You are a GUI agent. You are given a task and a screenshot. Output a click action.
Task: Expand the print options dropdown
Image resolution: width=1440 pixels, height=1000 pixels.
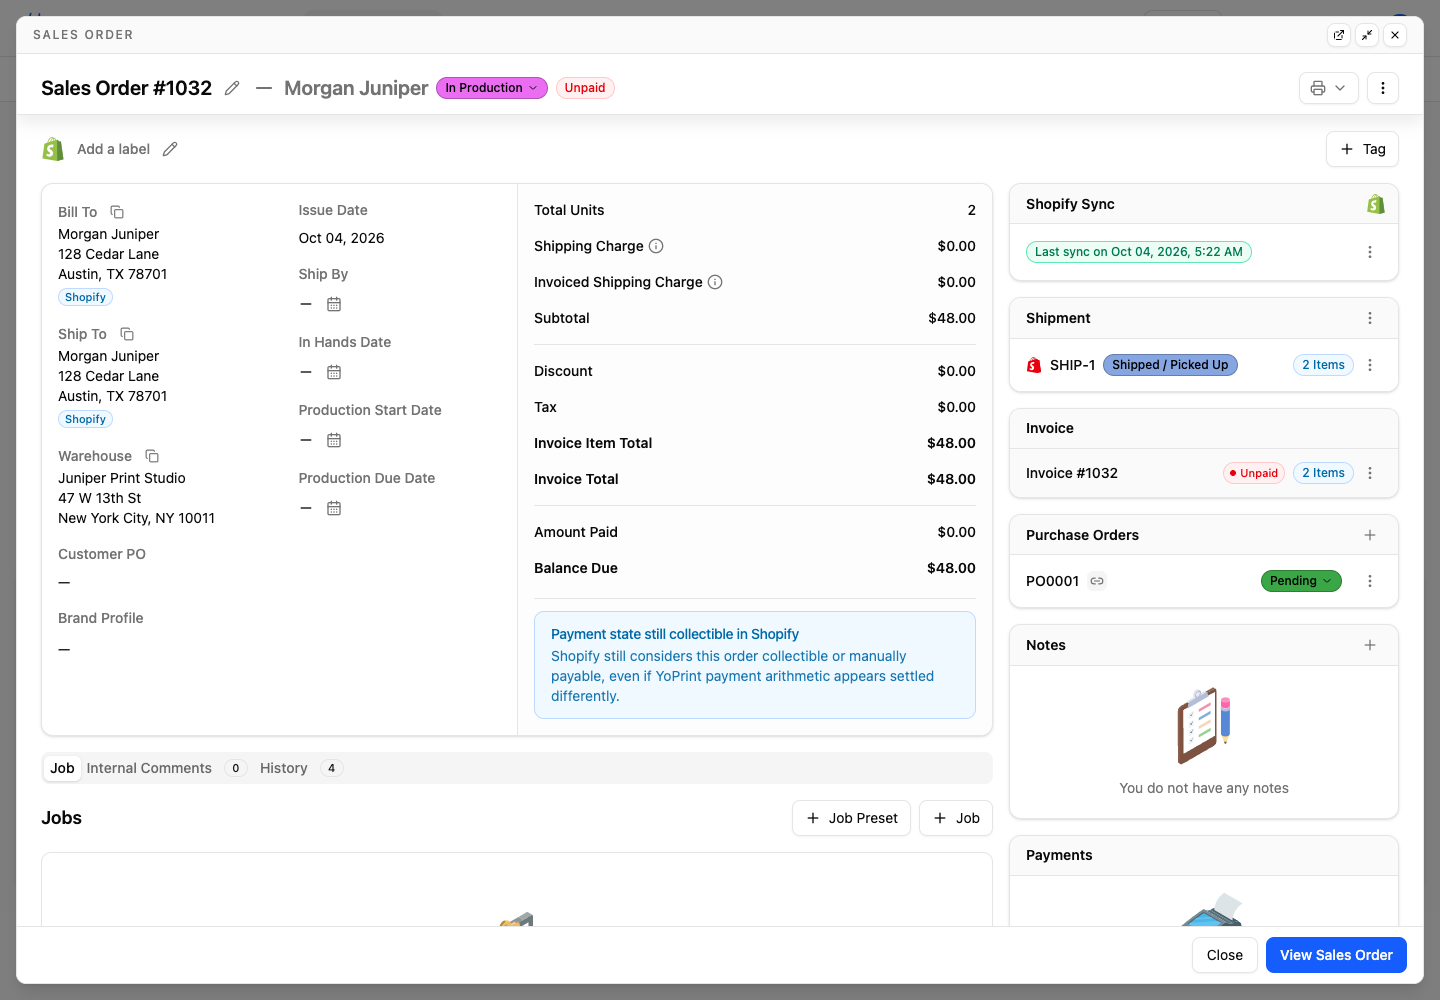click(1329, 88)
